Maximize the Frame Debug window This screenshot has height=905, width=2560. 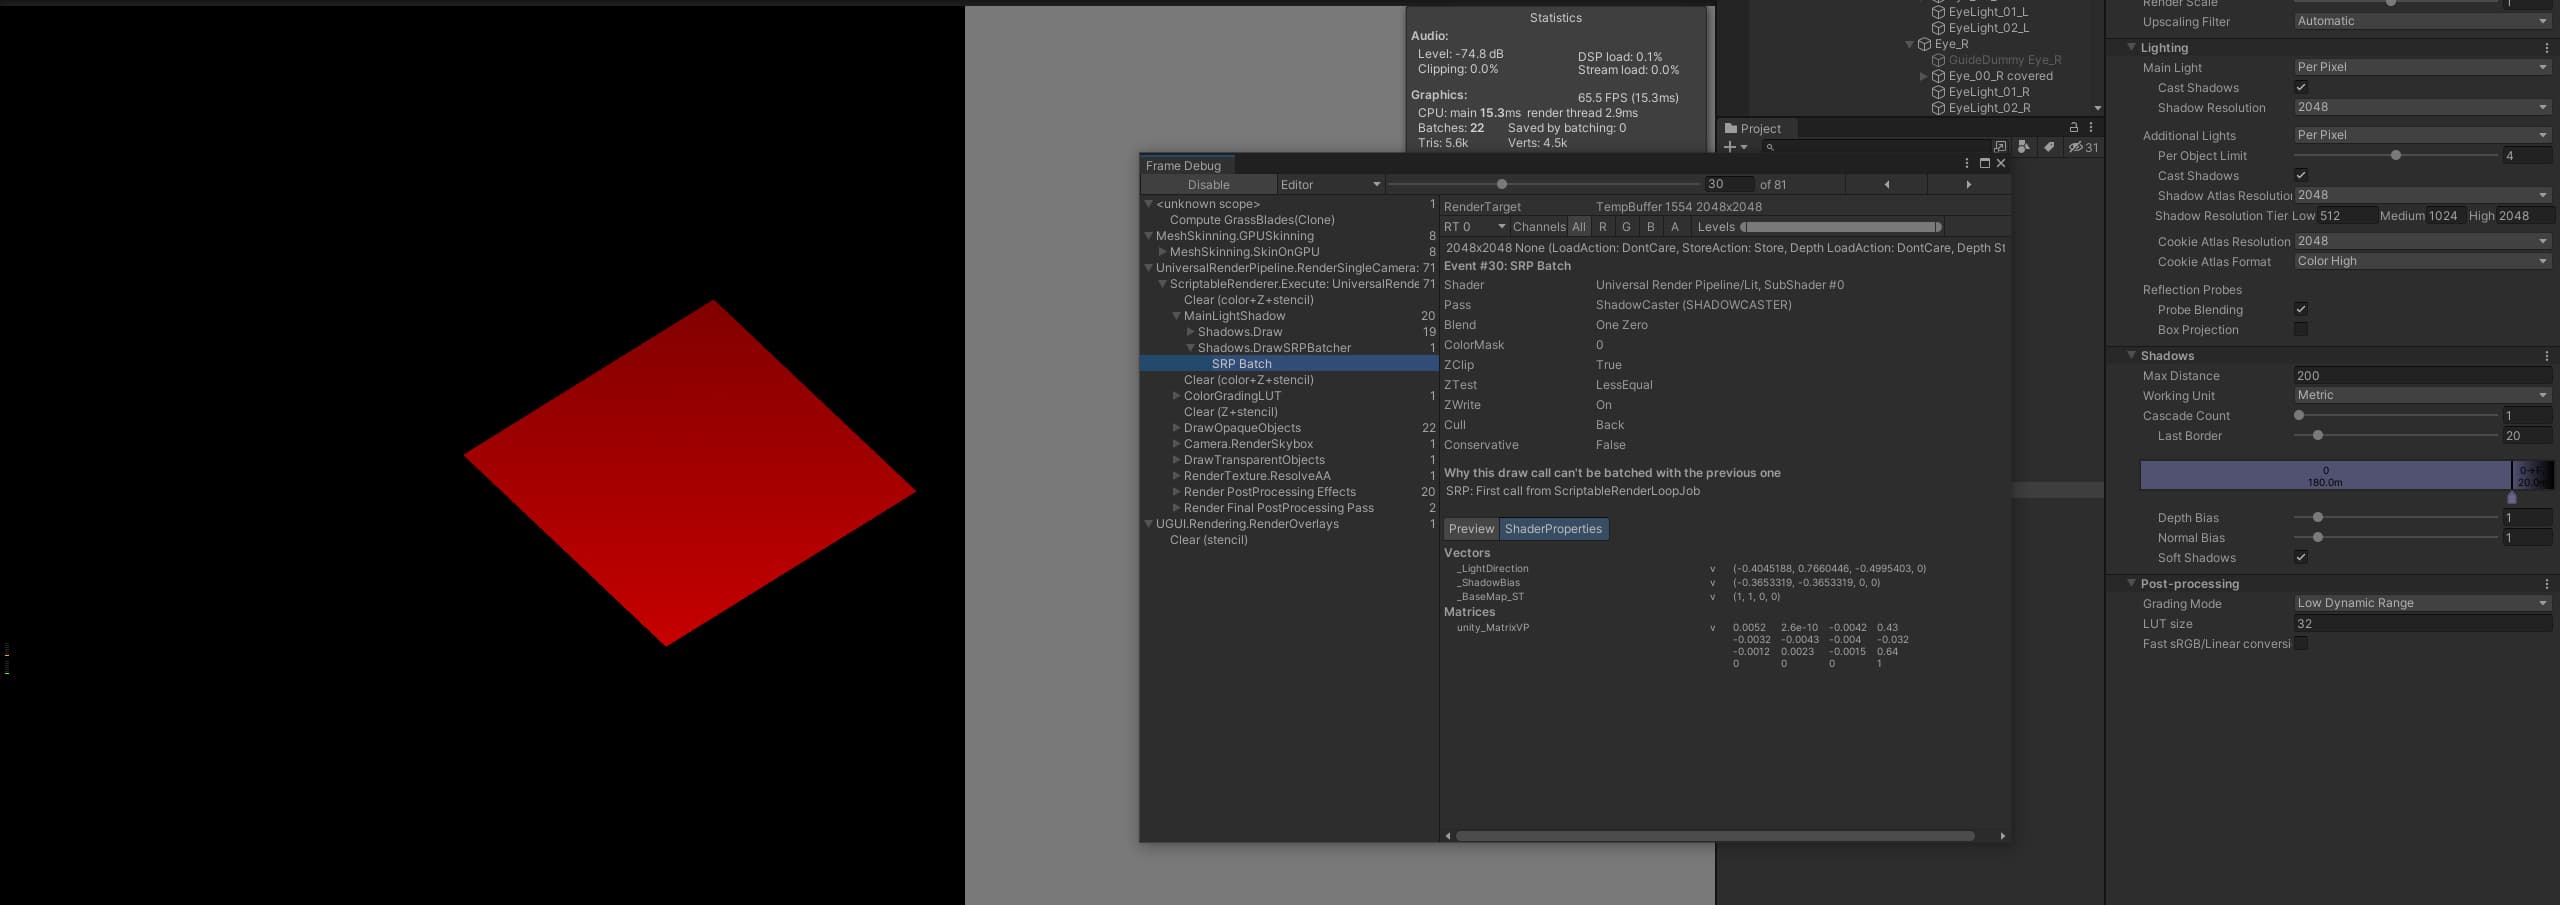(1984, 164)
